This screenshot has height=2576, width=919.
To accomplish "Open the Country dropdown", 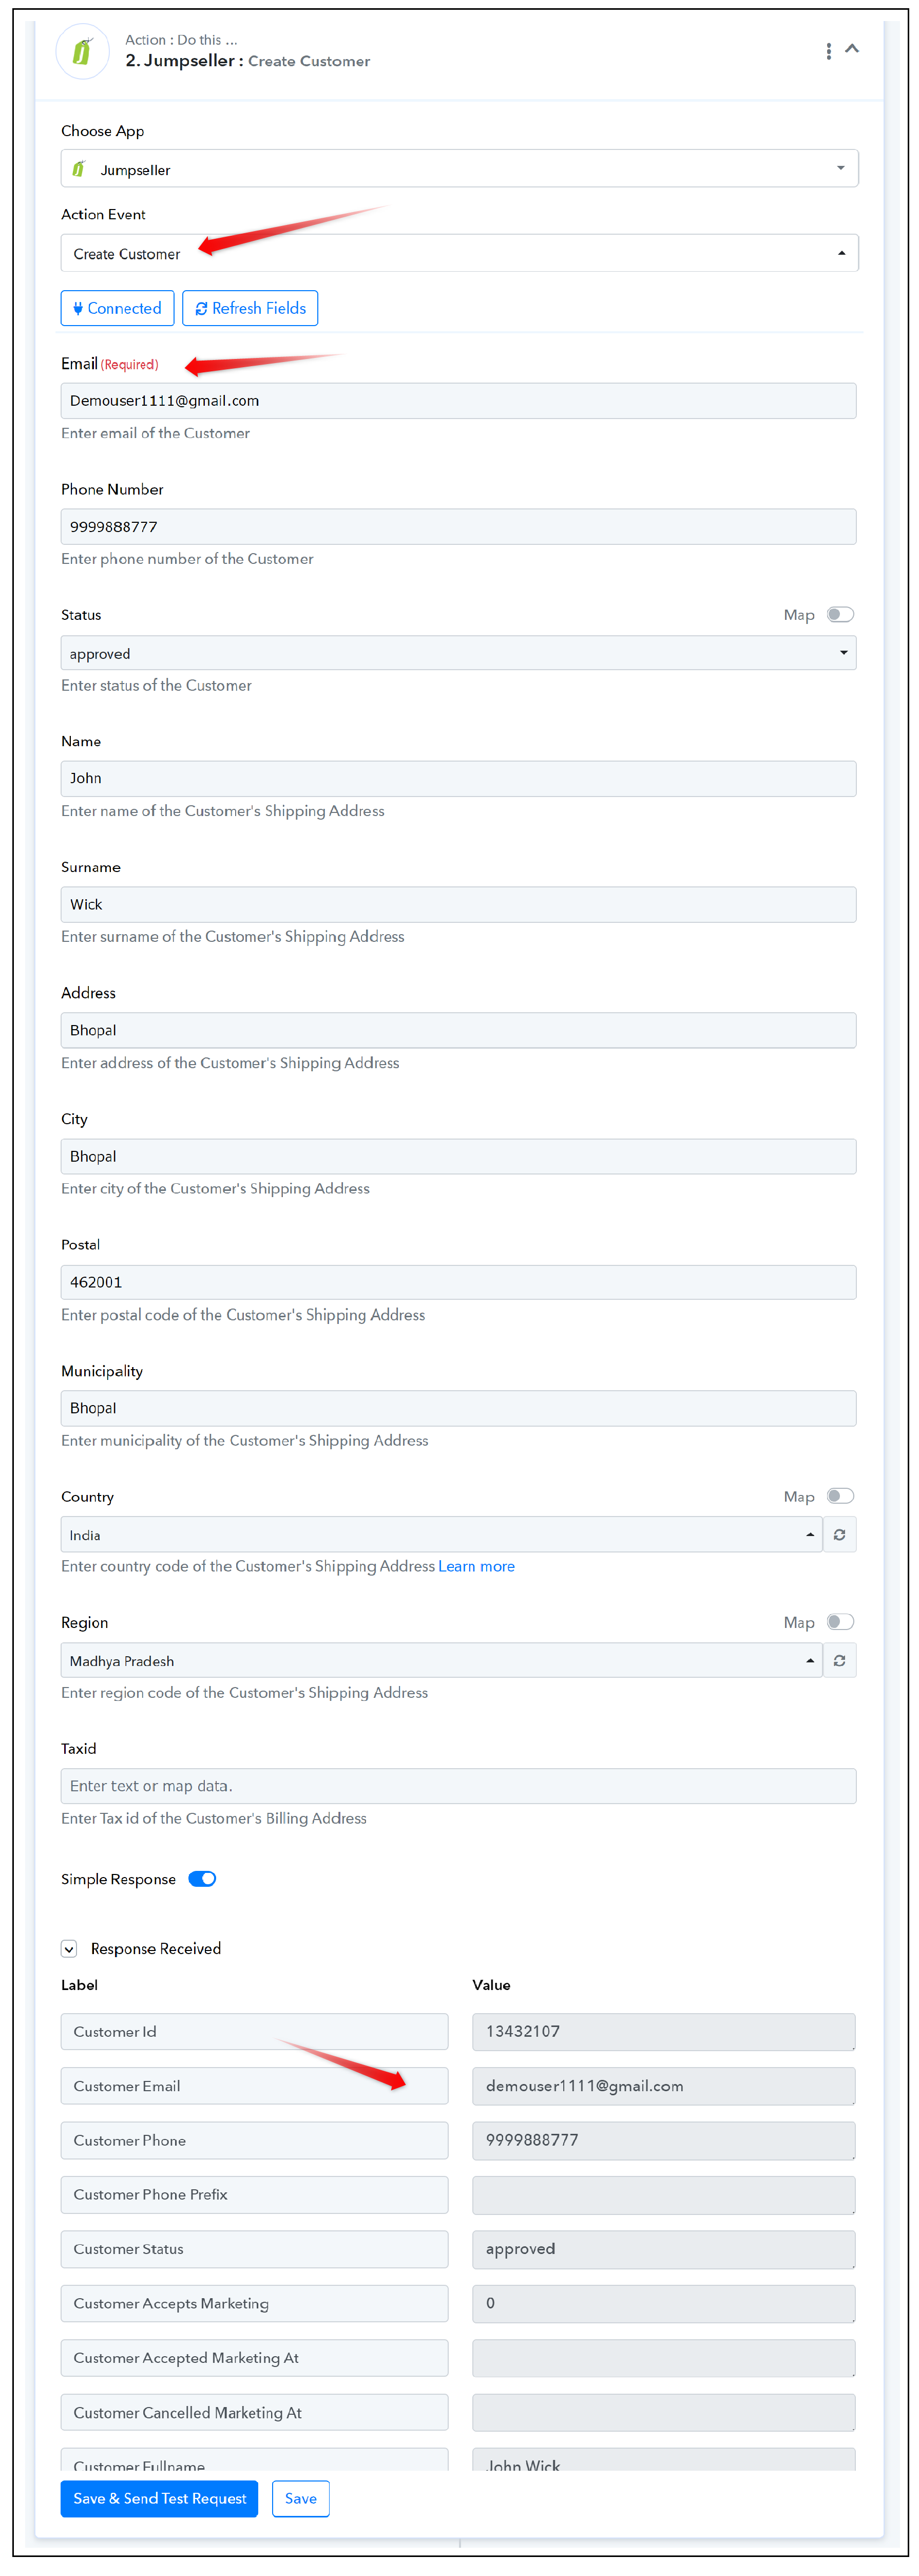I will click(441, 1535).
